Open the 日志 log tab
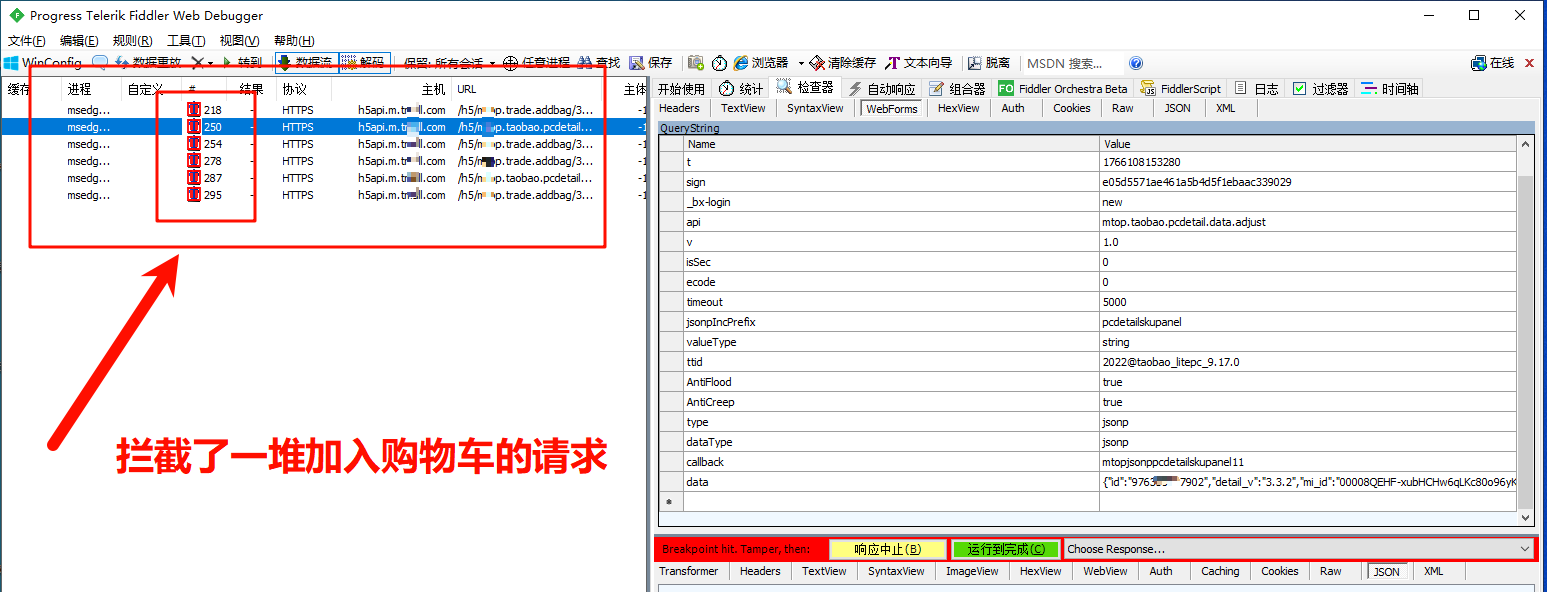 1256,89
